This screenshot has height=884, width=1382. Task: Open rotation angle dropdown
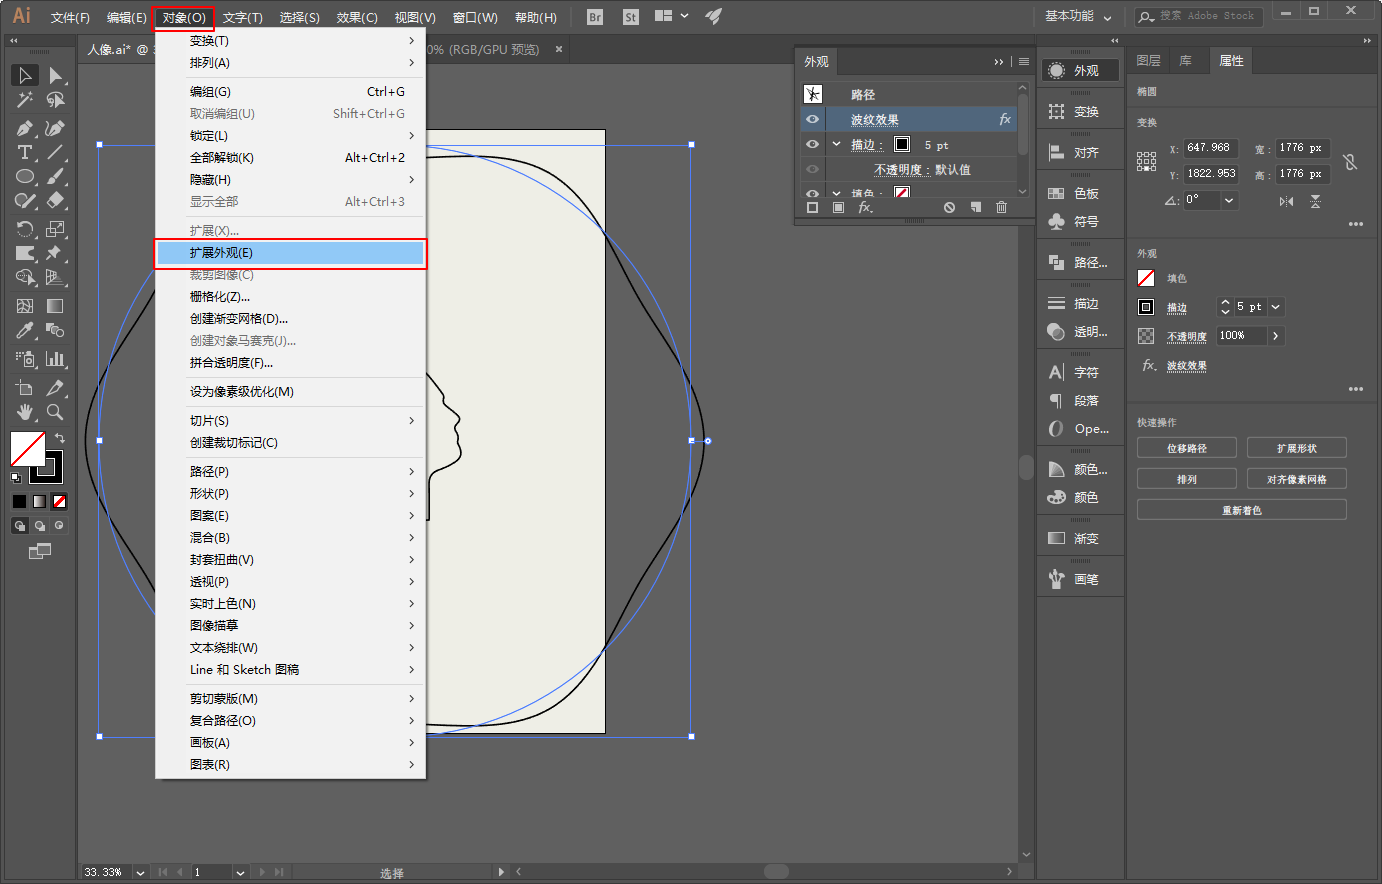pyautogui.click(x=1229, y=200)
